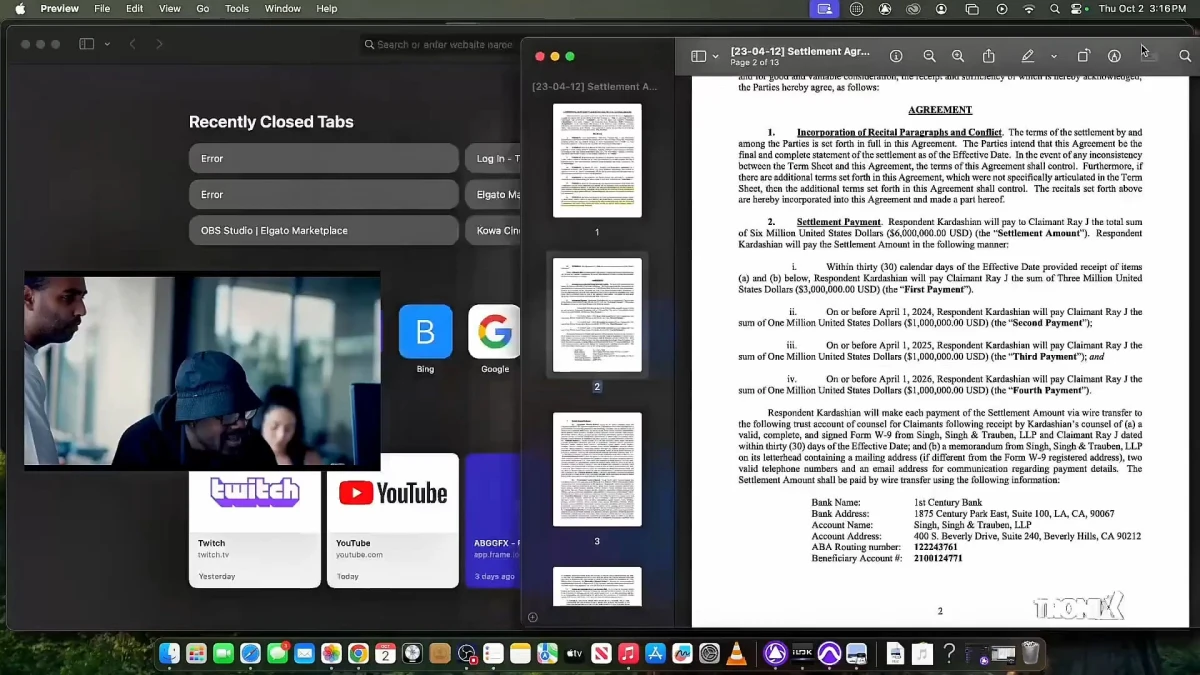This screenshot has height=675, width=1200.
Task: Toggle the Preview sidebar view button
Action: (698, 56)
